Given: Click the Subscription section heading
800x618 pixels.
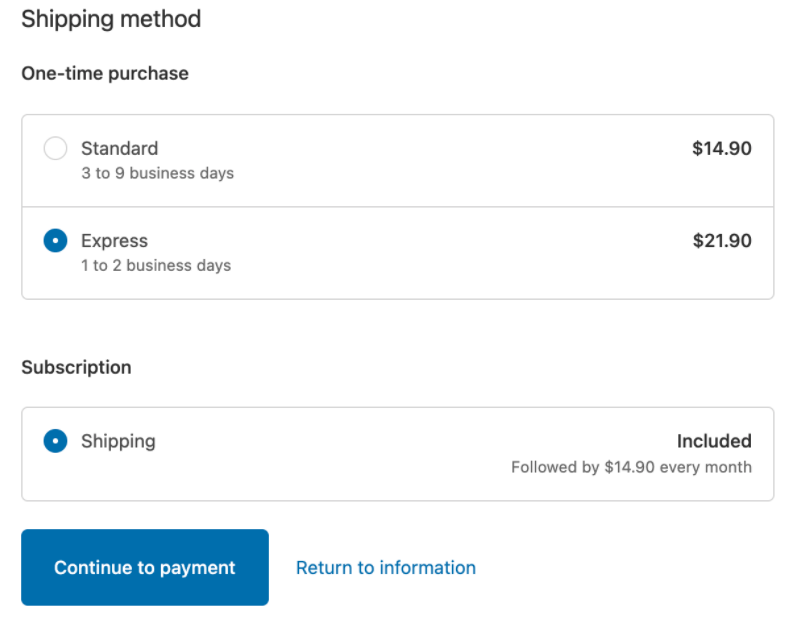Looking at the screenshot, I should (77, 367).
